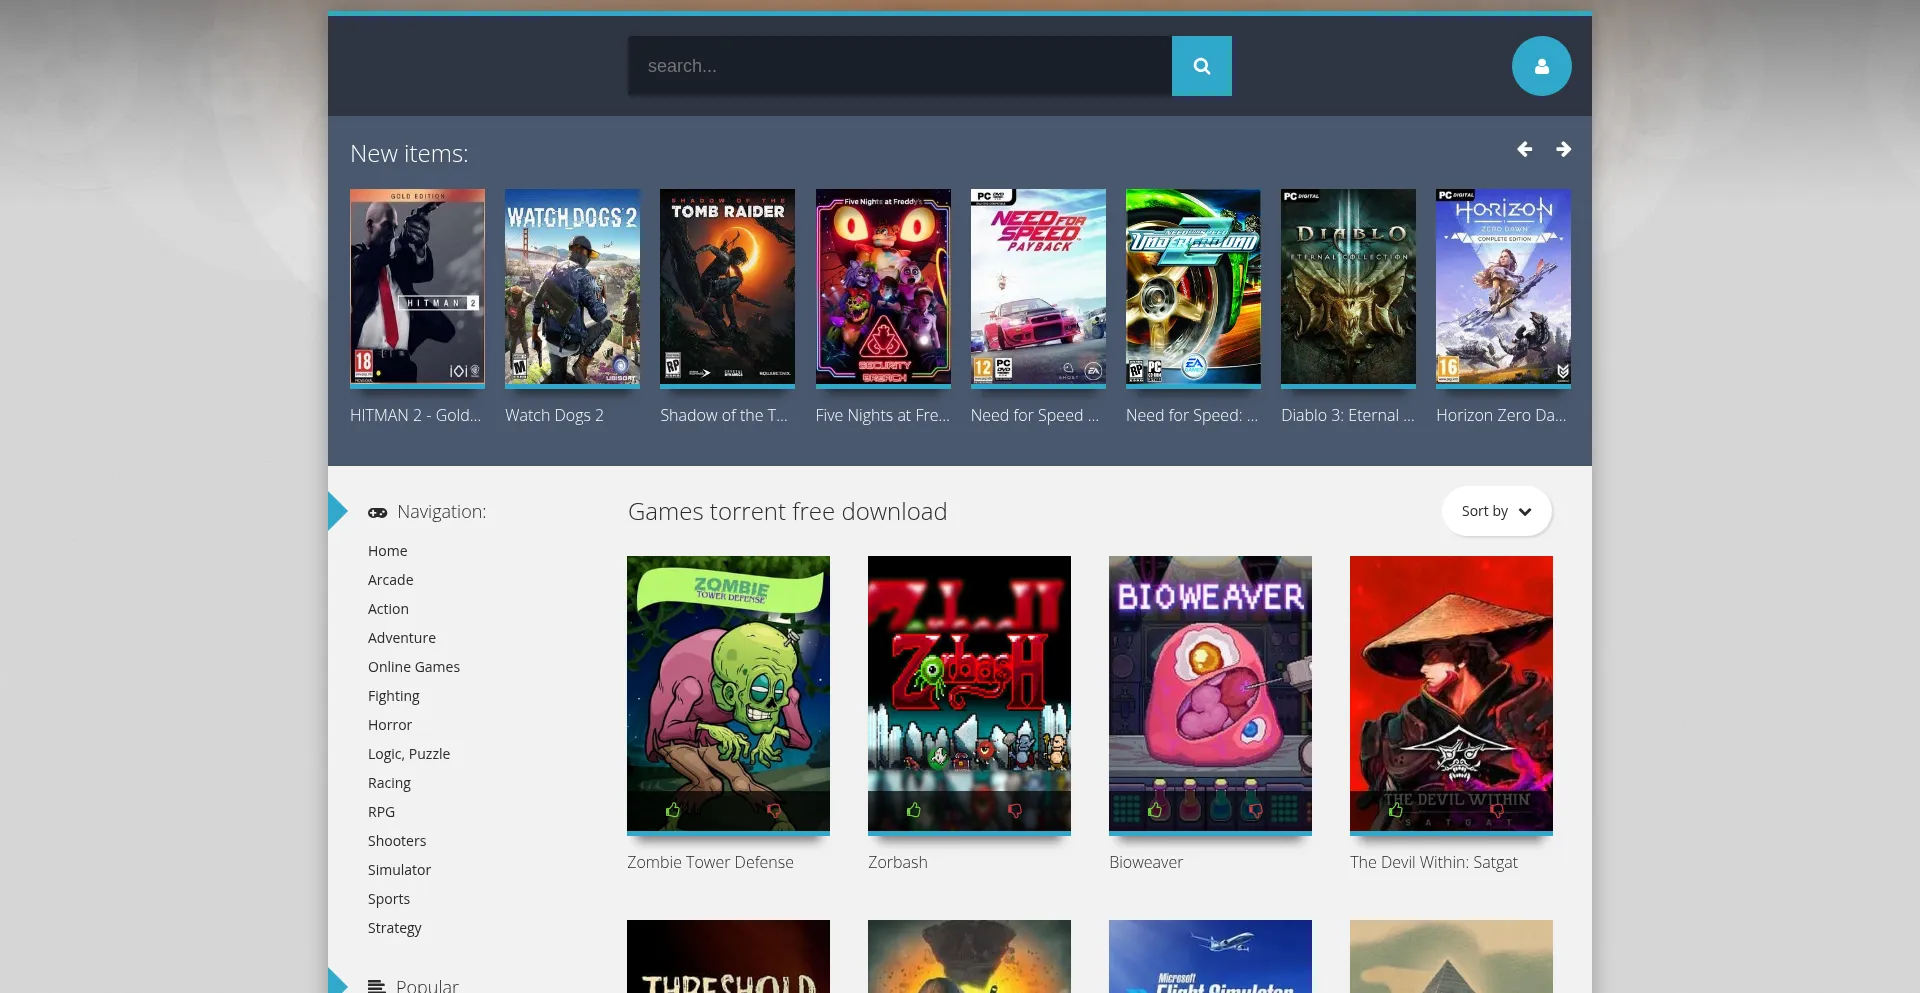Open the Diablo 3 cover thumbnail

1348,287
